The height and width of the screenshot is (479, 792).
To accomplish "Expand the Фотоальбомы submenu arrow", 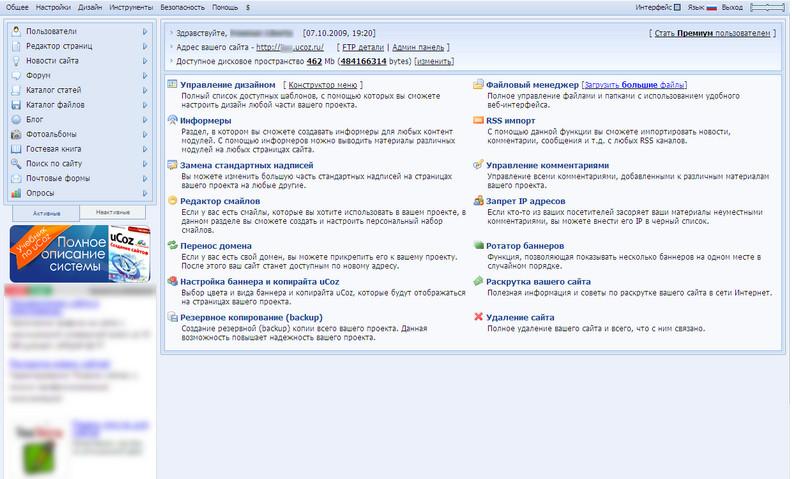I will click(145, 134).
